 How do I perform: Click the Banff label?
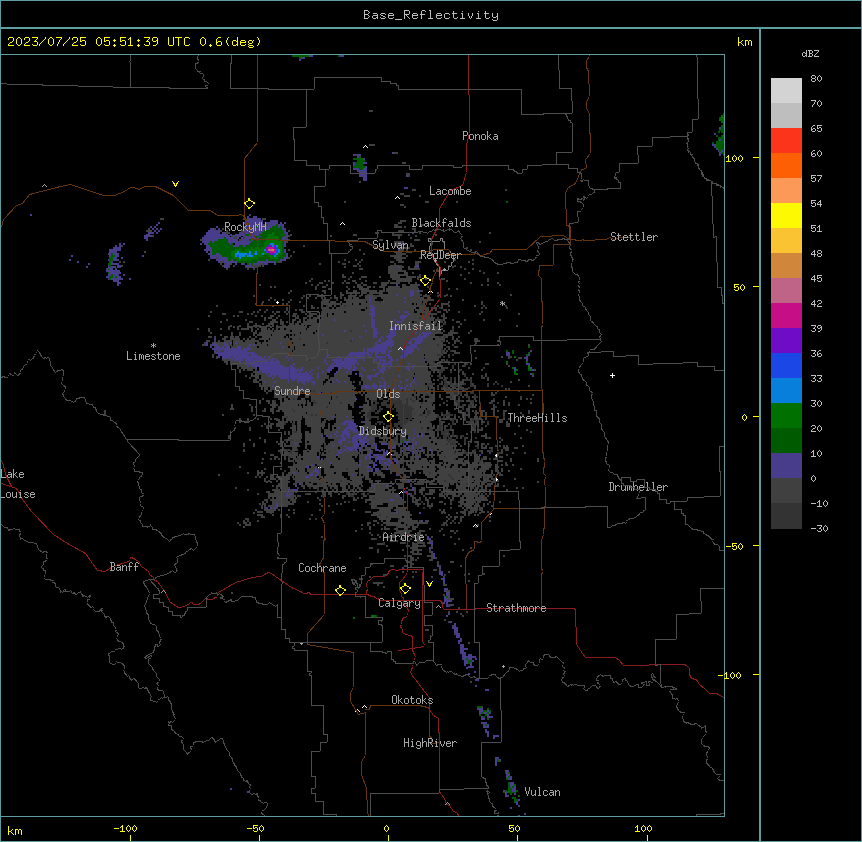pyautogui.click(x=124, y=567)
